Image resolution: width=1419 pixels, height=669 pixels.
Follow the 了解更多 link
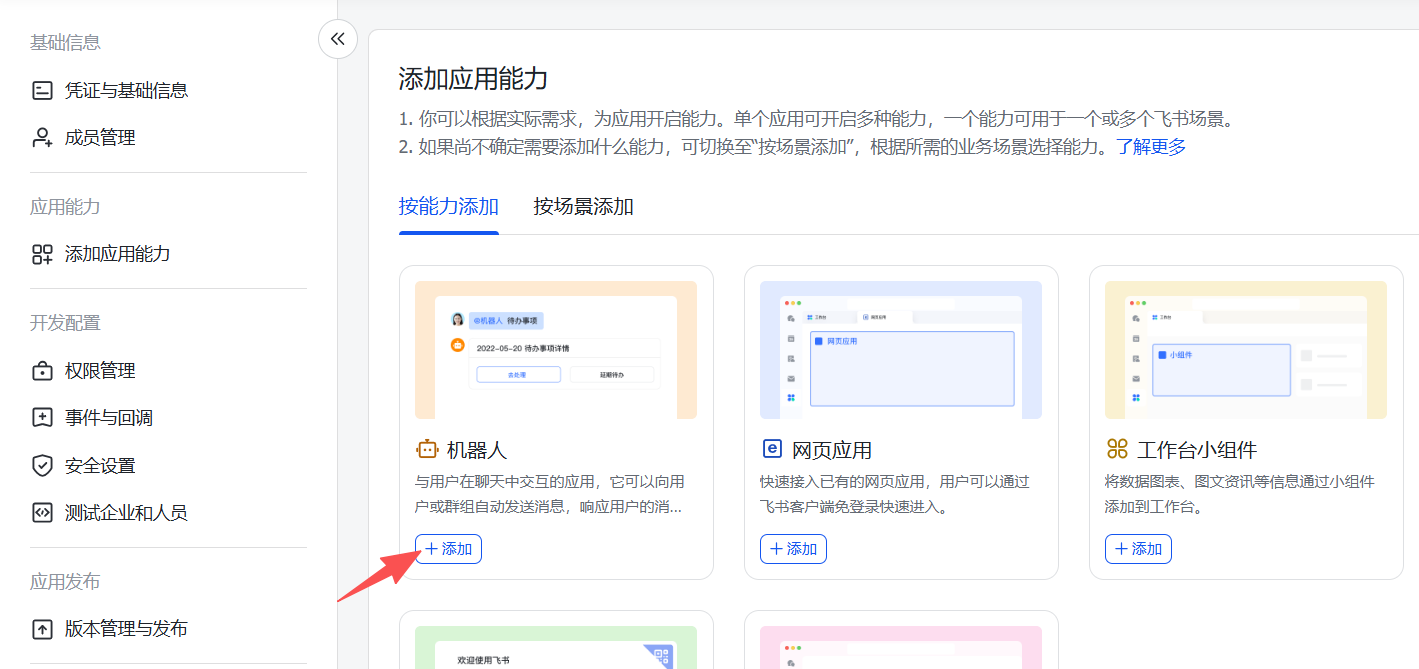[1151, 147]
